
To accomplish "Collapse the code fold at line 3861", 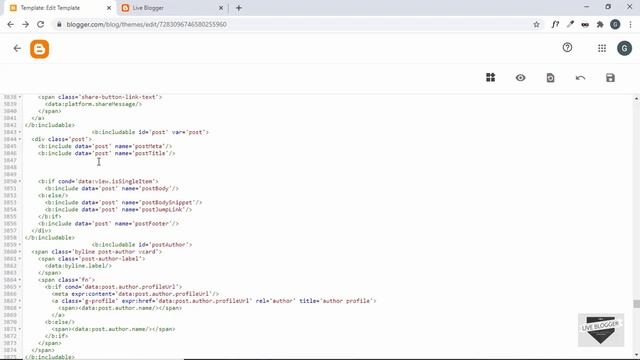I will click(x=20, y=259).
